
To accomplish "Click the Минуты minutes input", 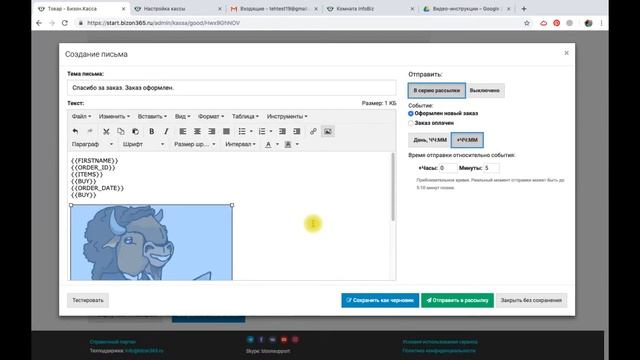I will [x=491, y=168].
